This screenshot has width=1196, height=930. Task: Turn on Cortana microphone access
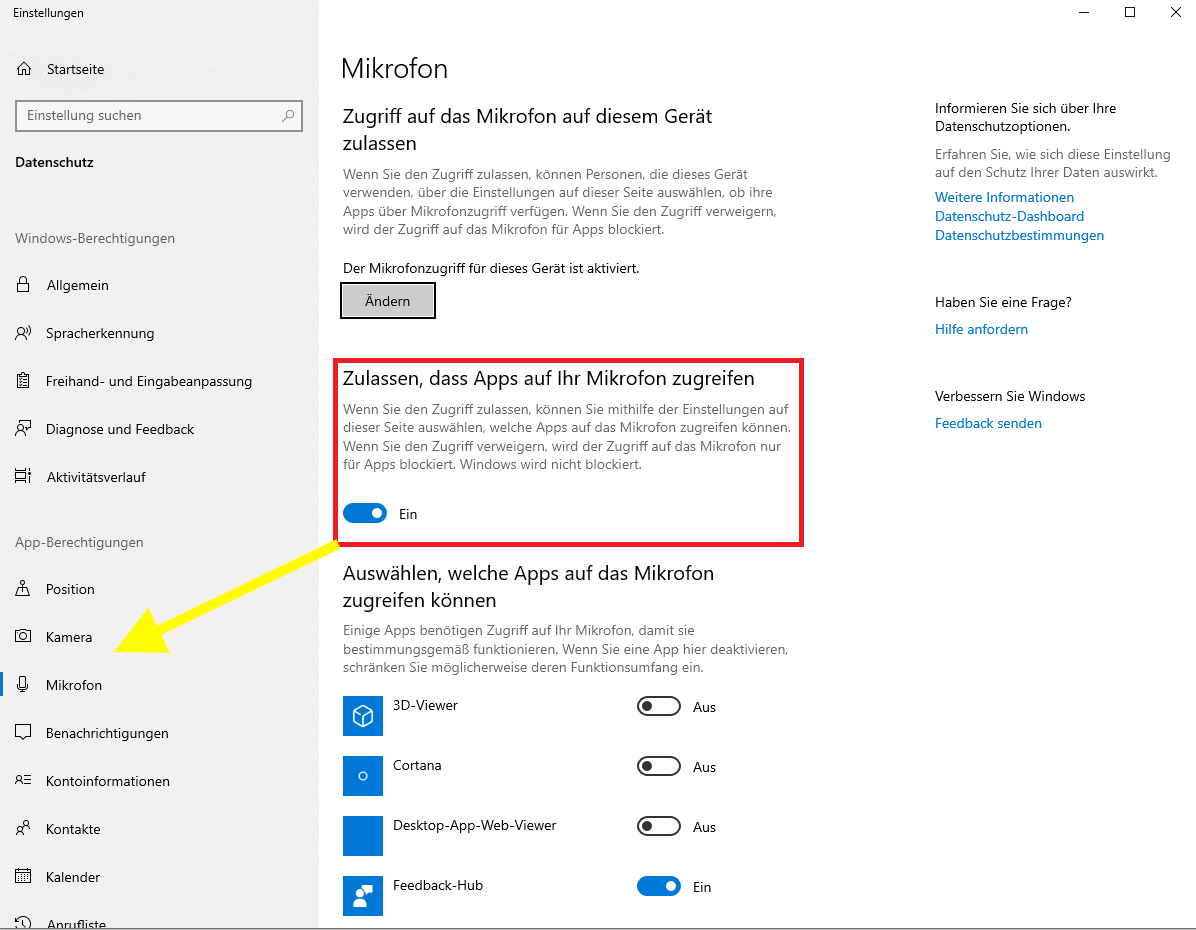[658, 767]
